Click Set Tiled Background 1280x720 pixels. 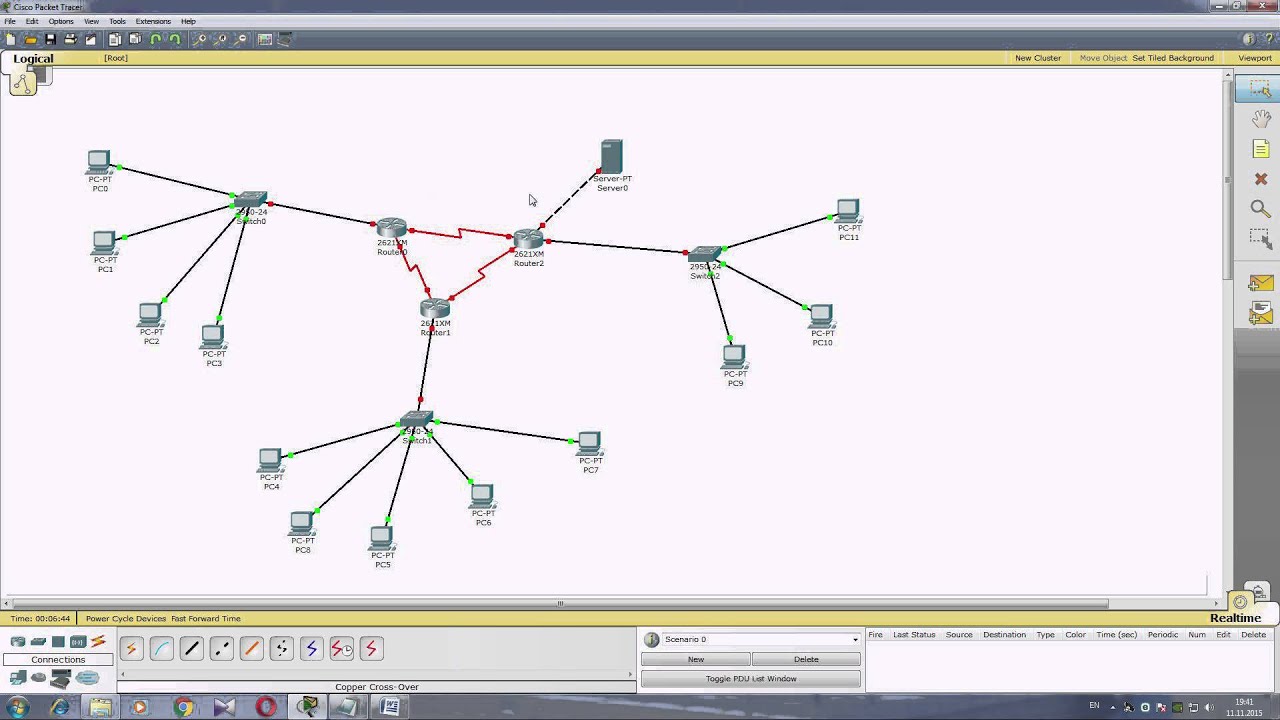1173,58
